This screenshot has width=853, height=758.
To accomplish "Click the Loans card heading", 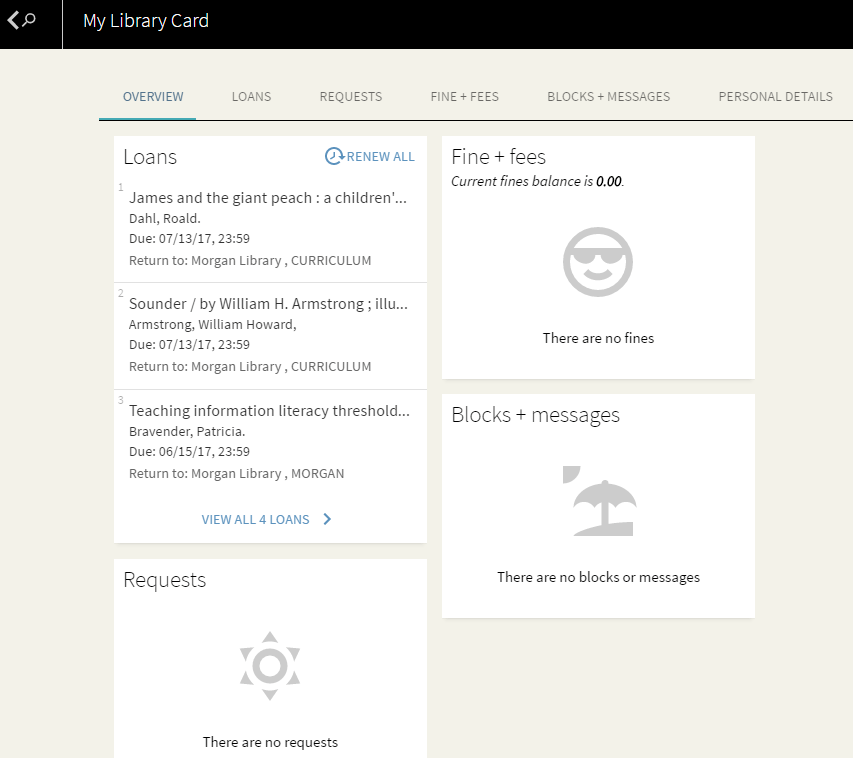I will tap(150, 157).
